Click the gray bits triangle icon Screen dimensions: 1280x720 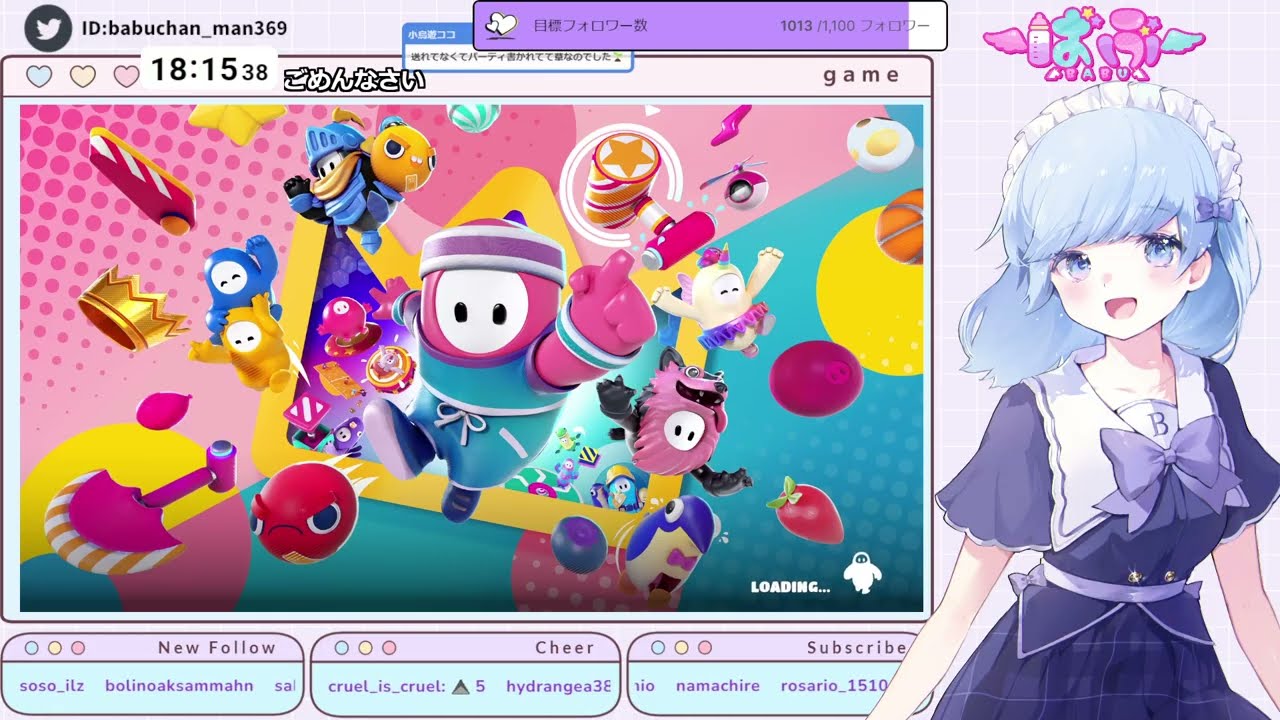pyautogui.click(x=461, y=686)
